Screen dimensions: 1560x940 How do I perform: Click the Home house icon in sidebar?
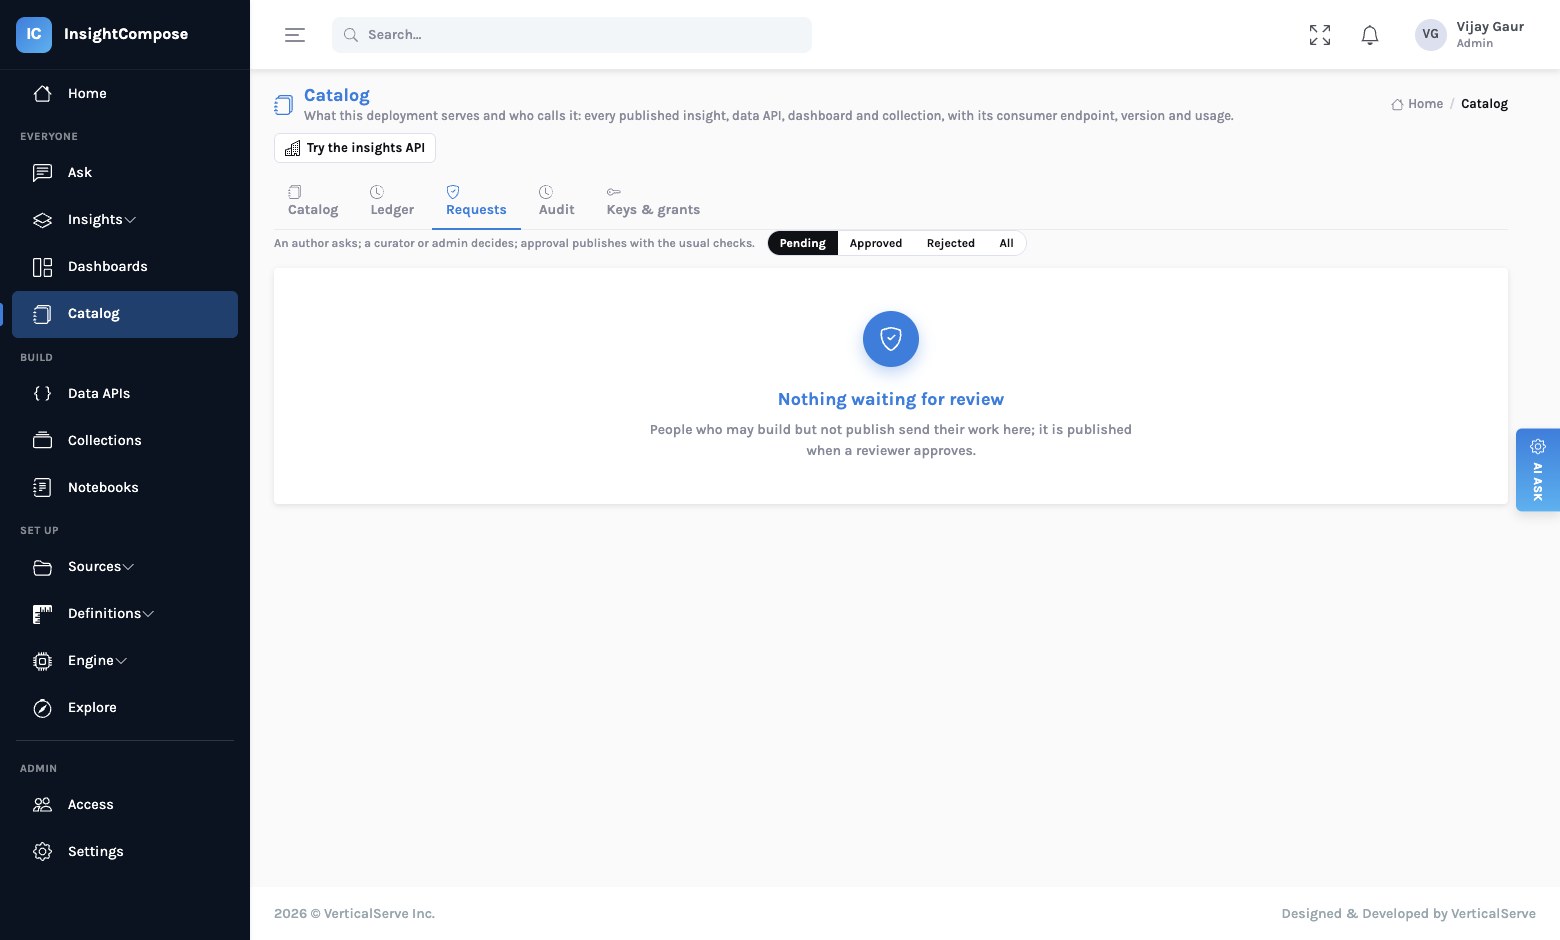click(x=42, y=93)
